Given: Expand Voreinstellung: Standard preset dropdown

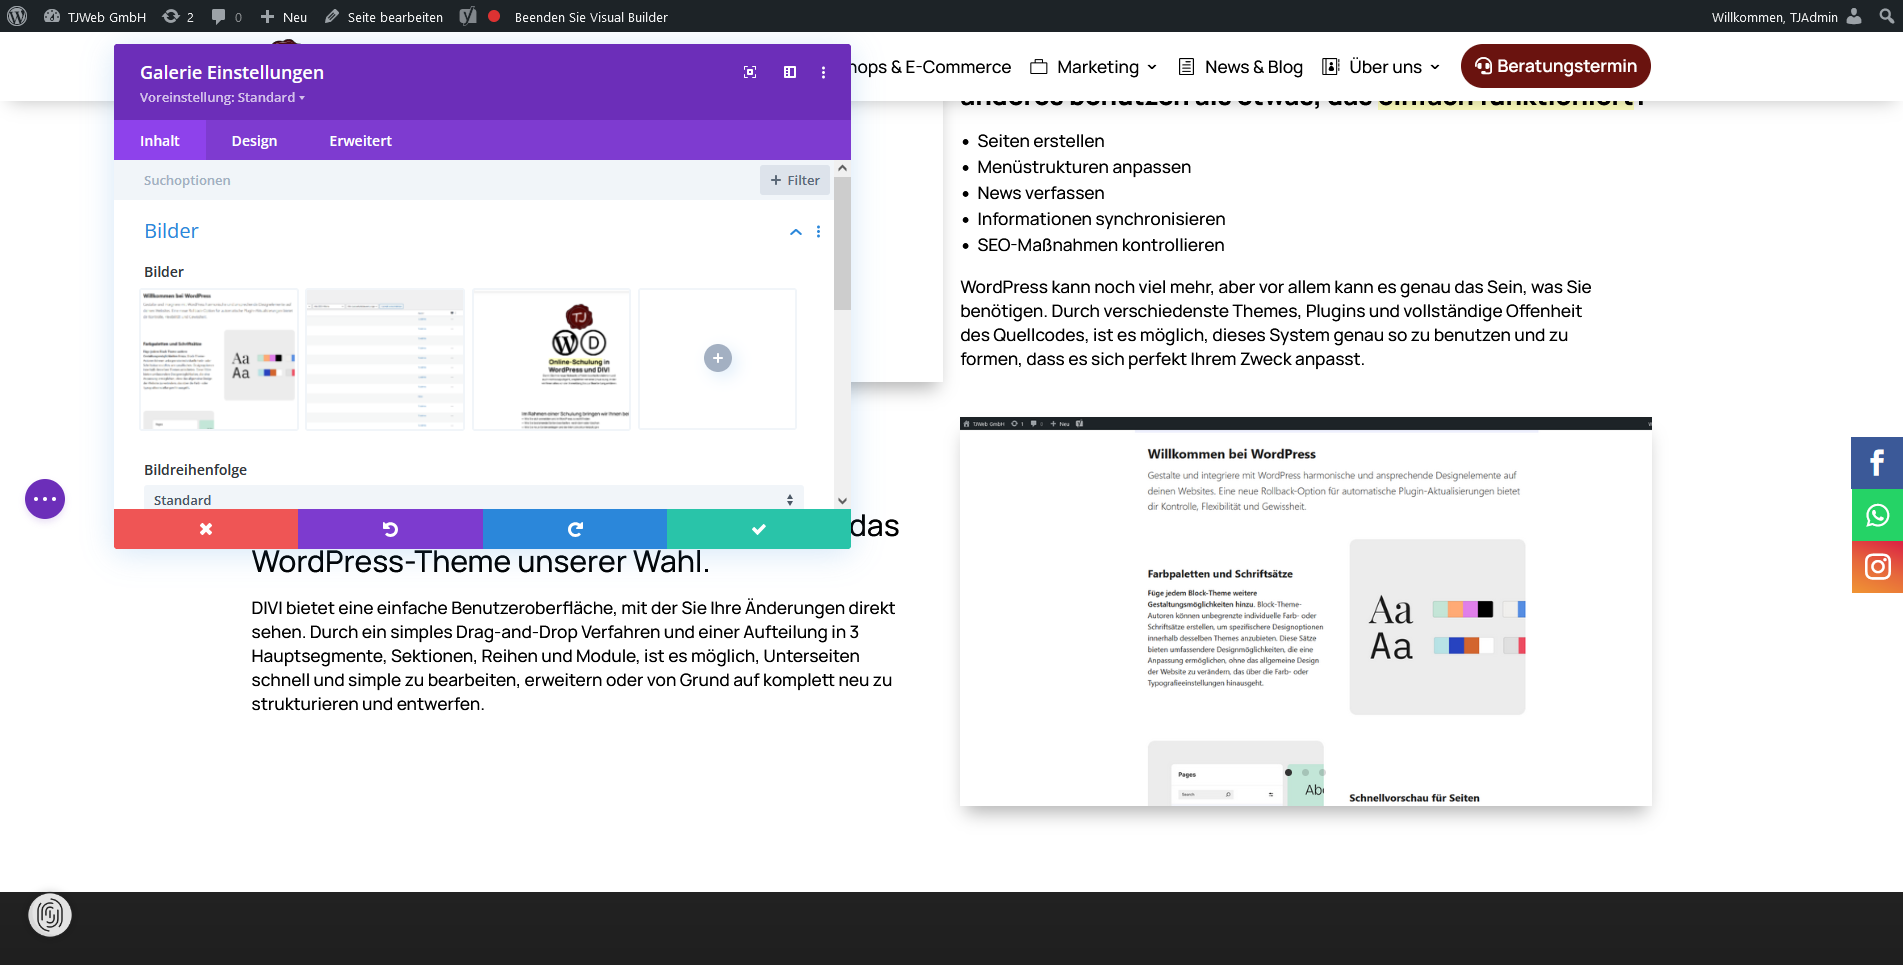Looking at the screenshot, I should 222,98.
